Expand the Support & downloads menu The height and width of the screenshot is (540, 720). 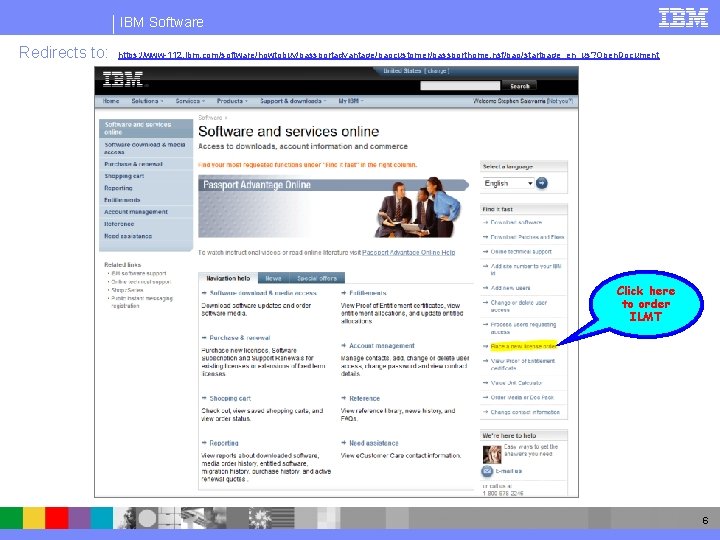point(293,101)
